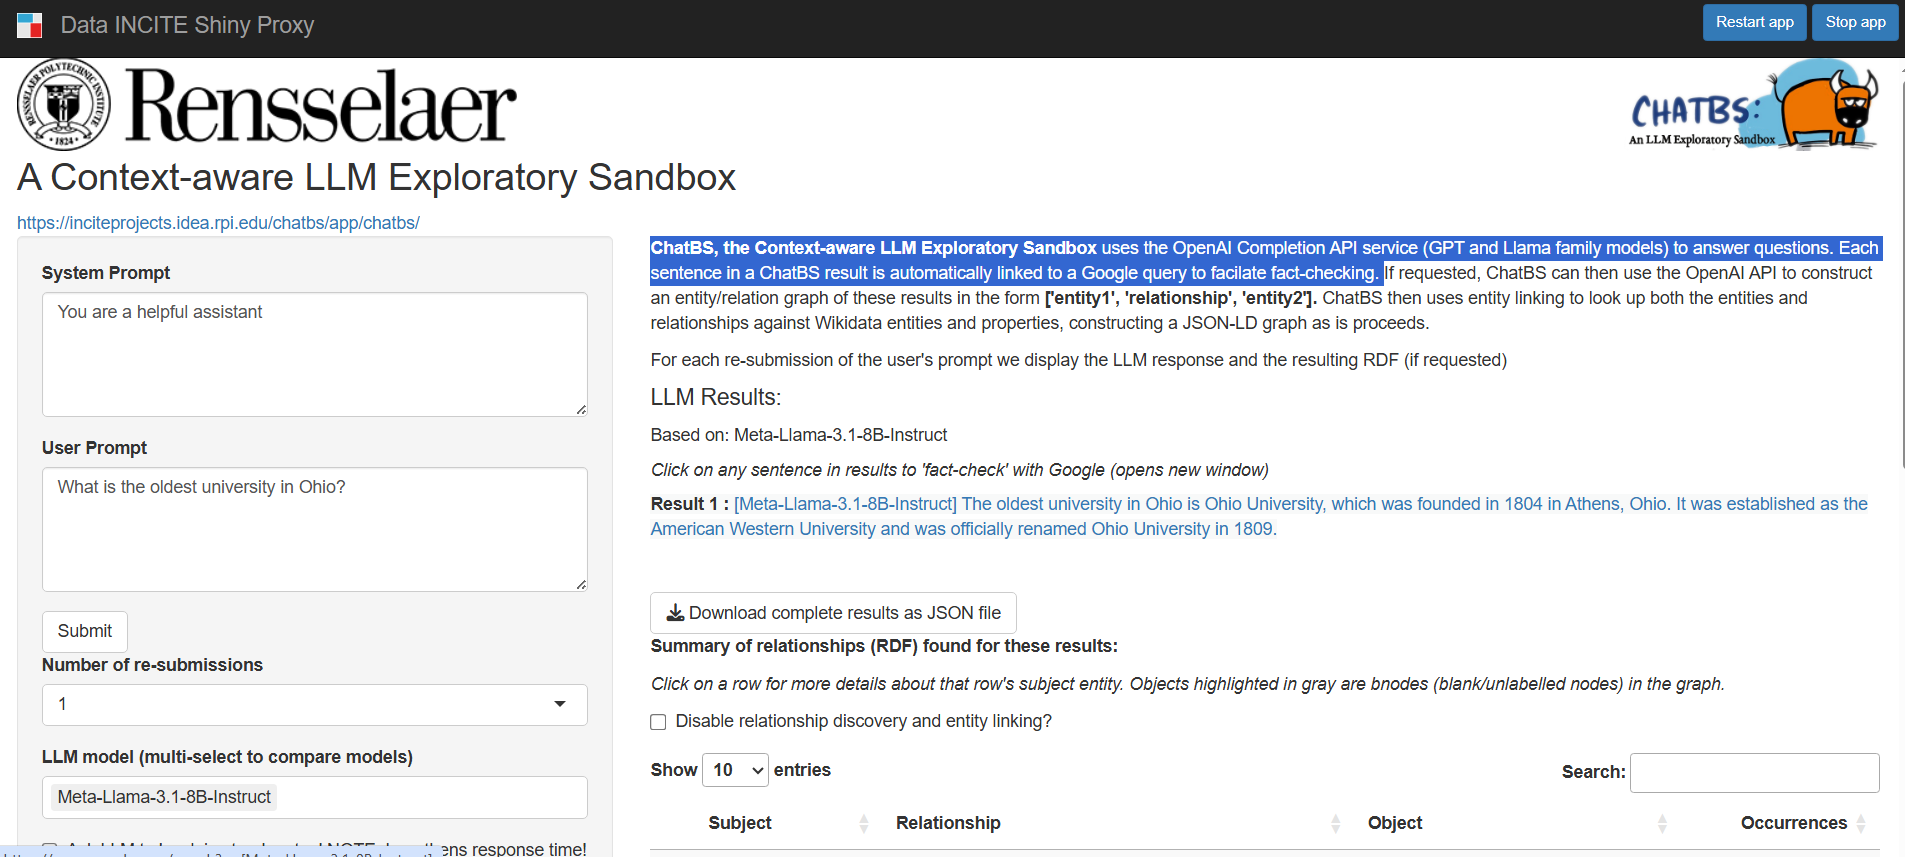Click the 'User Prompt' label

tap(94, 448)
